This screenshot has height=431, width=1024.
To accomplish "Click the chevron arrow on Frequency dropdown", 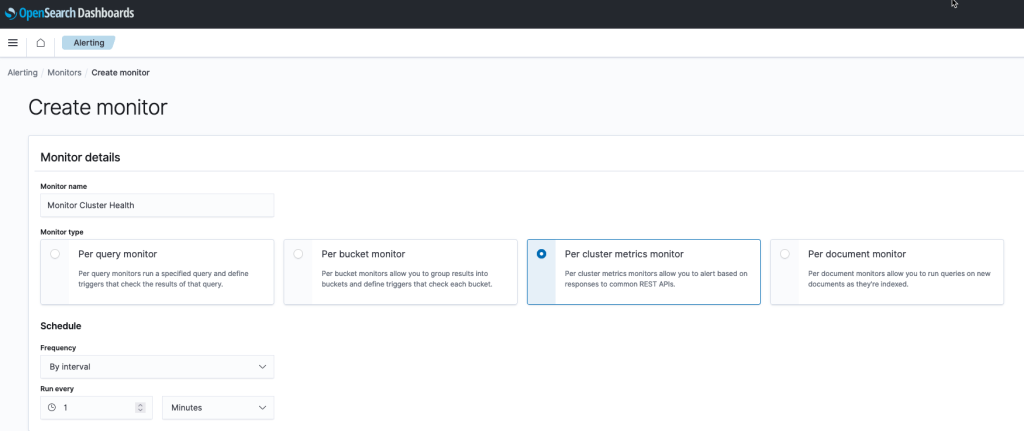I will pyautogui.click(x=263, y=367).
